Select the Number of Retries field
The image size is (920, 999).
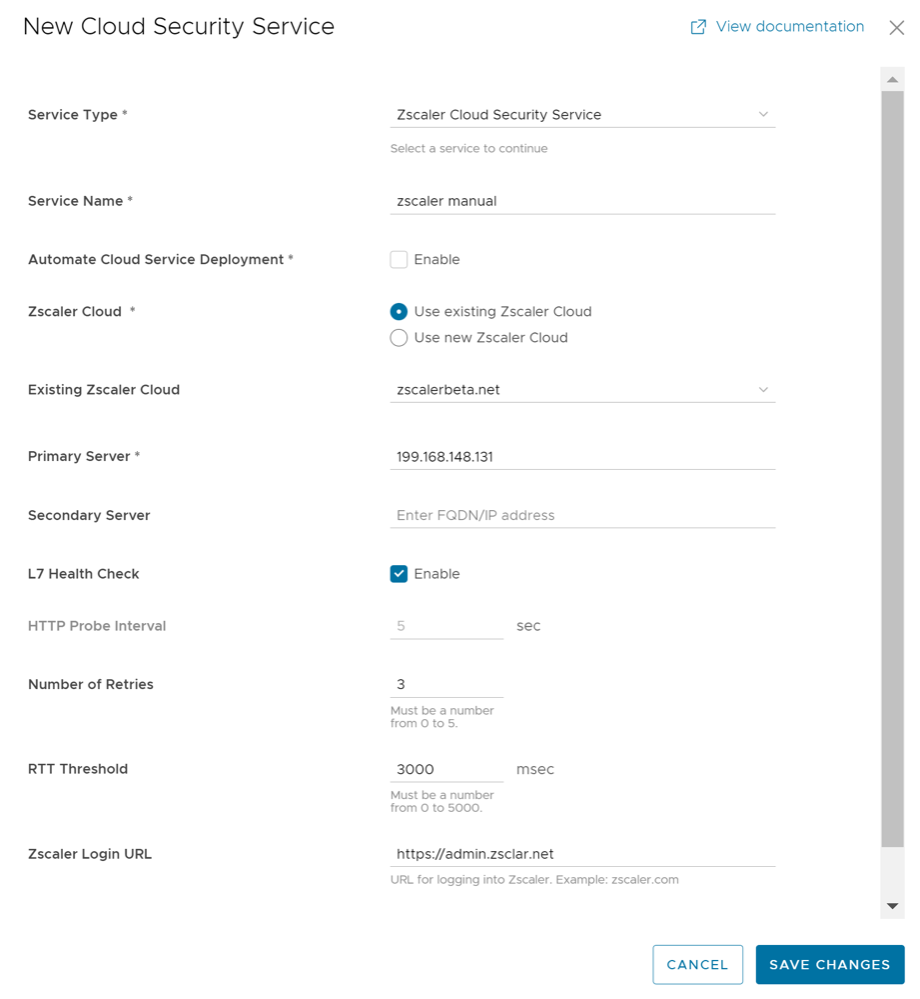point(446,685)
